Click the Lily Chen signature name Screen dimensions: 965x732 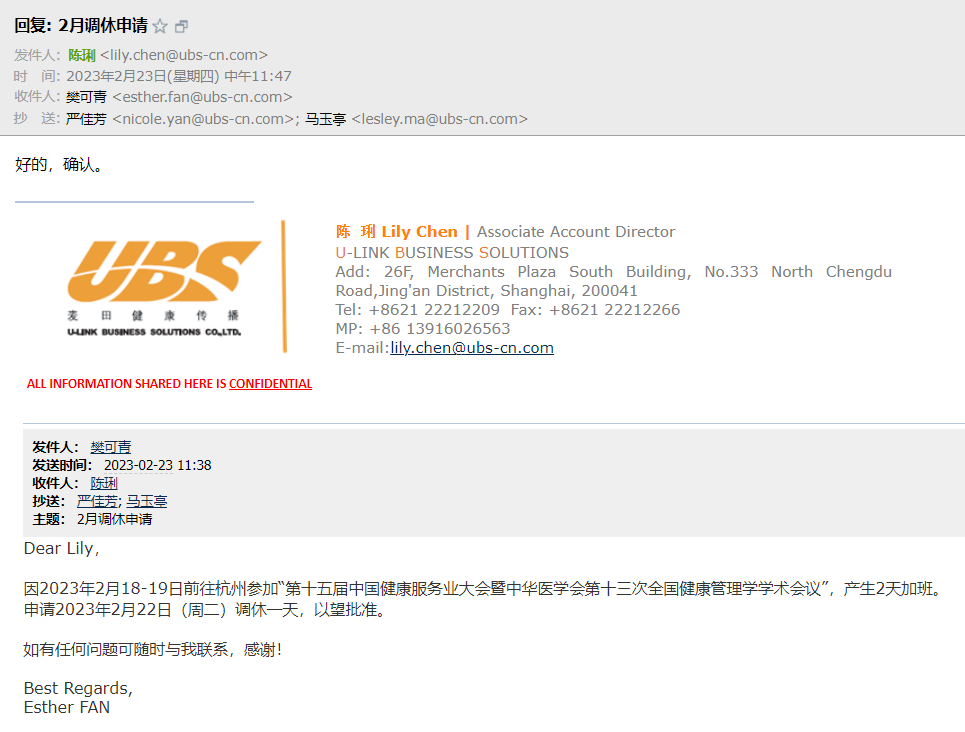pos(420,231)
